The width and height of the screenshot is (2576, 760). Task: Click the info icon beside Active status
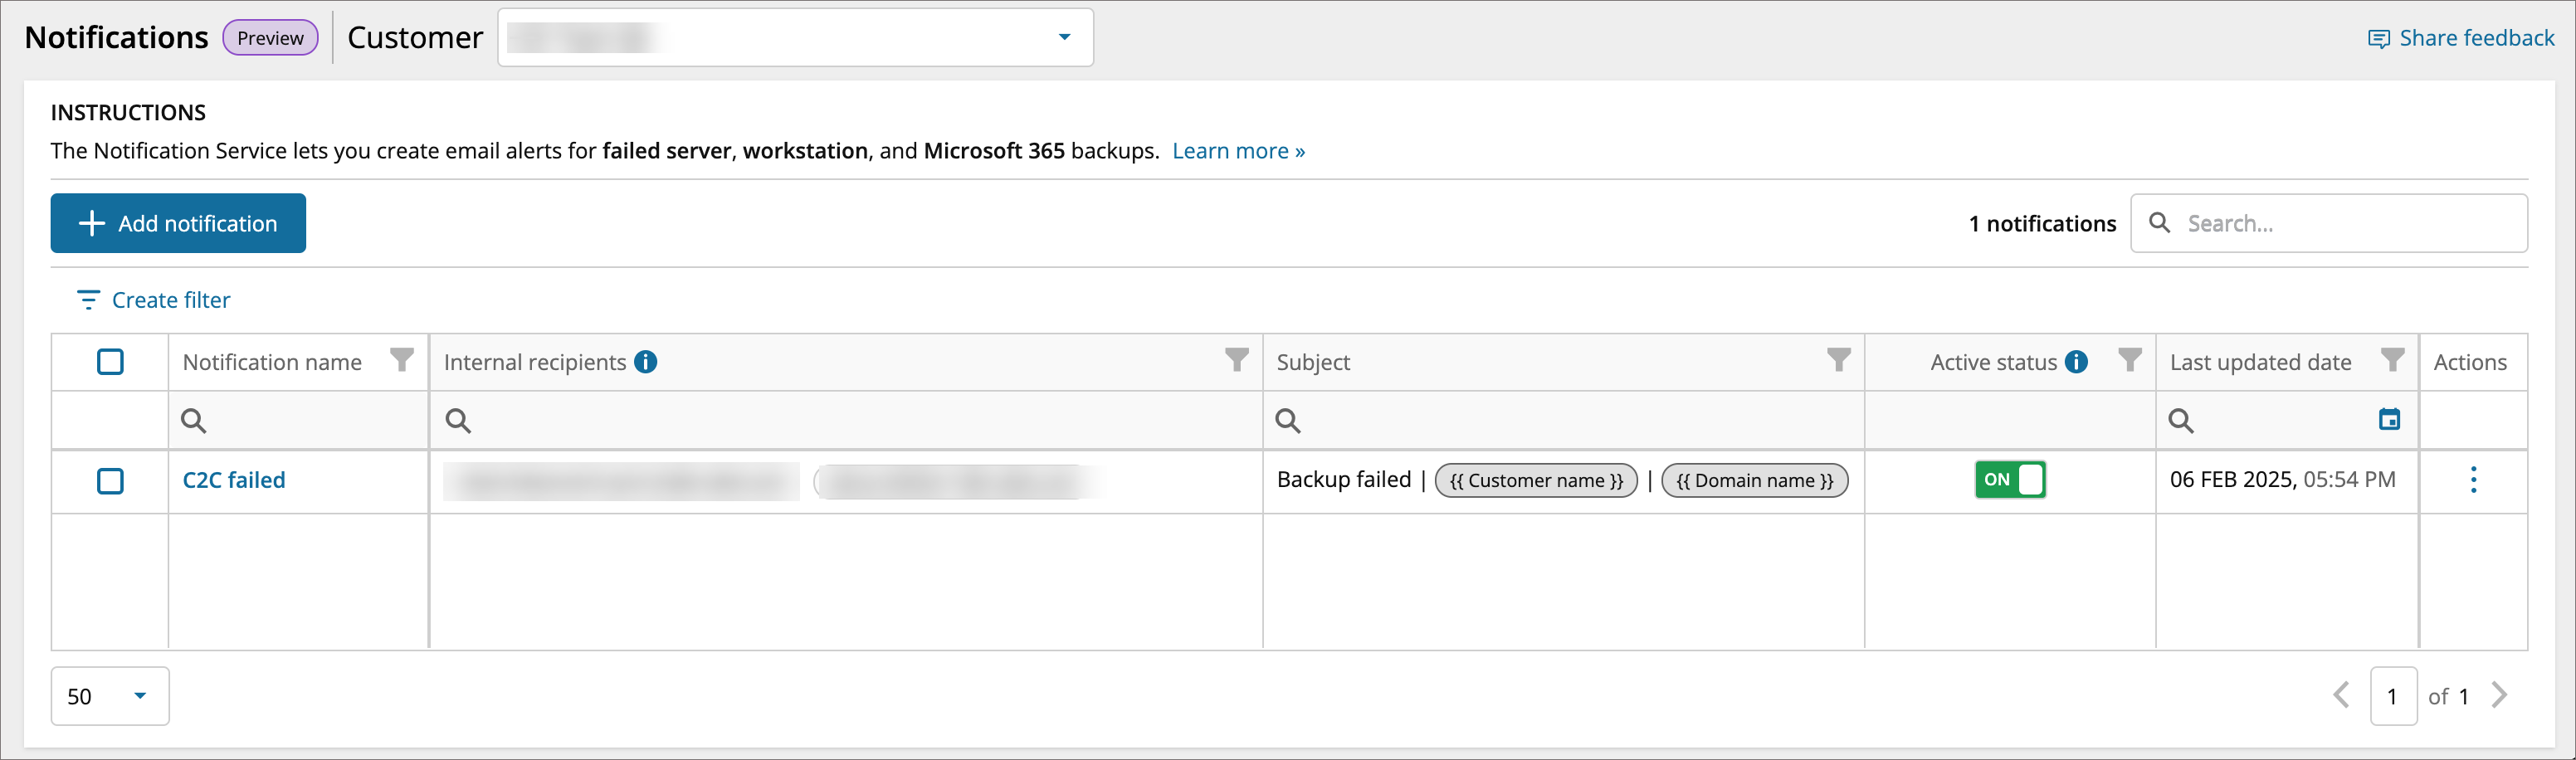click(x=2075, y=362)
